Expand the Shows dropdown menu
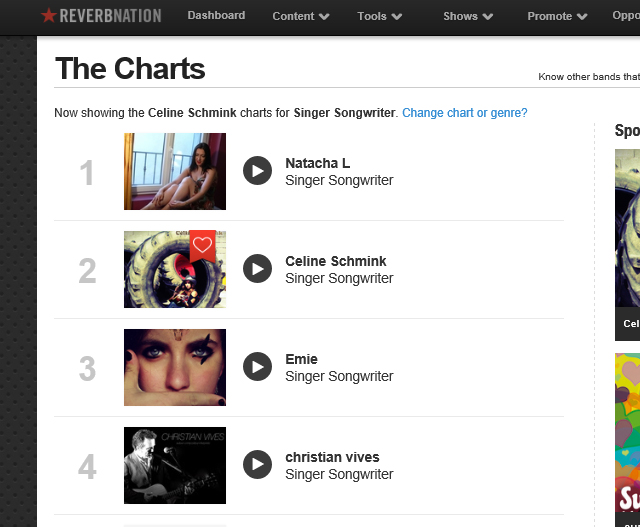 (468, 16)
